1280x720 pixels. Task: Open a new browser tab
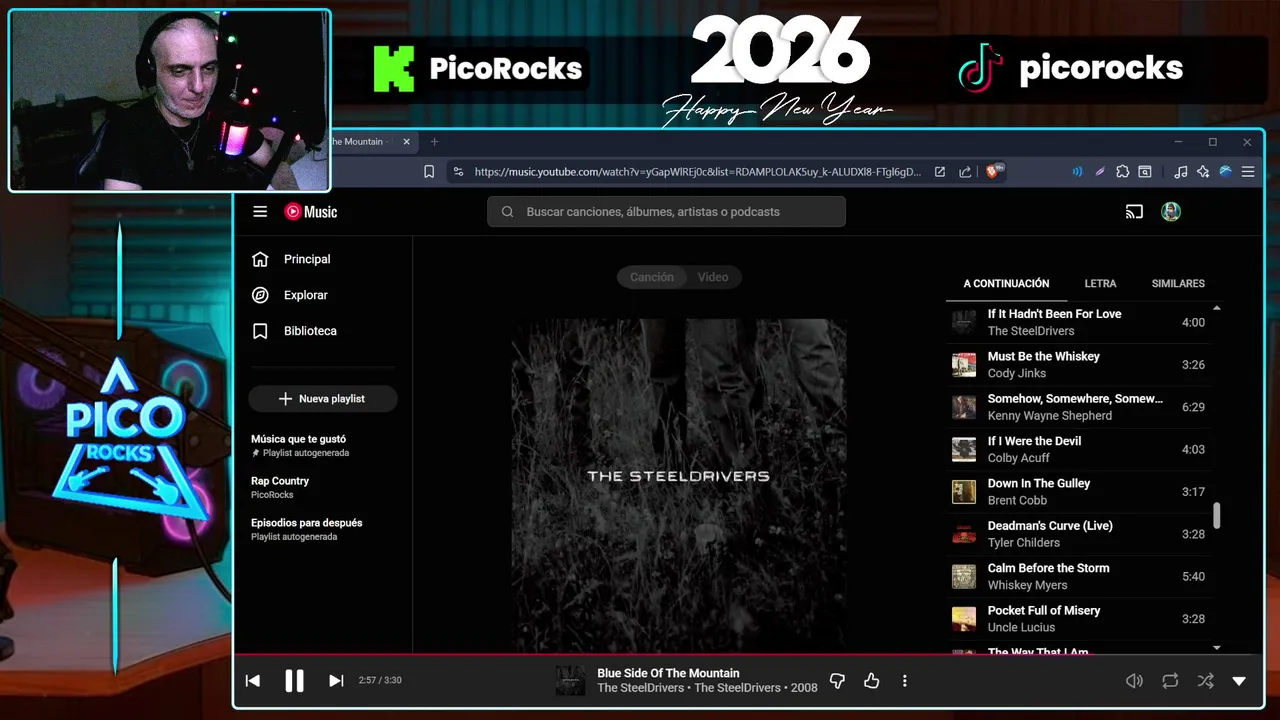[434, 142]
